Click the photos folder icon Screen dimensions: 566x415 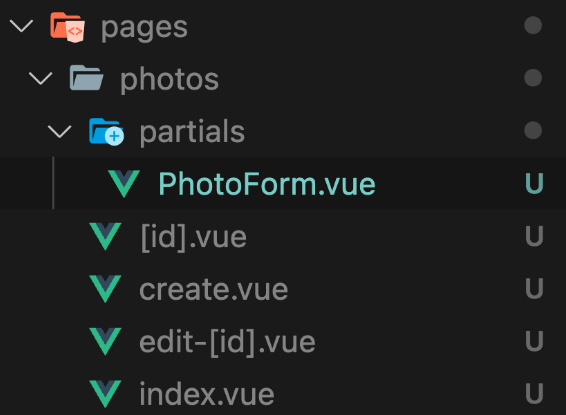86,78
